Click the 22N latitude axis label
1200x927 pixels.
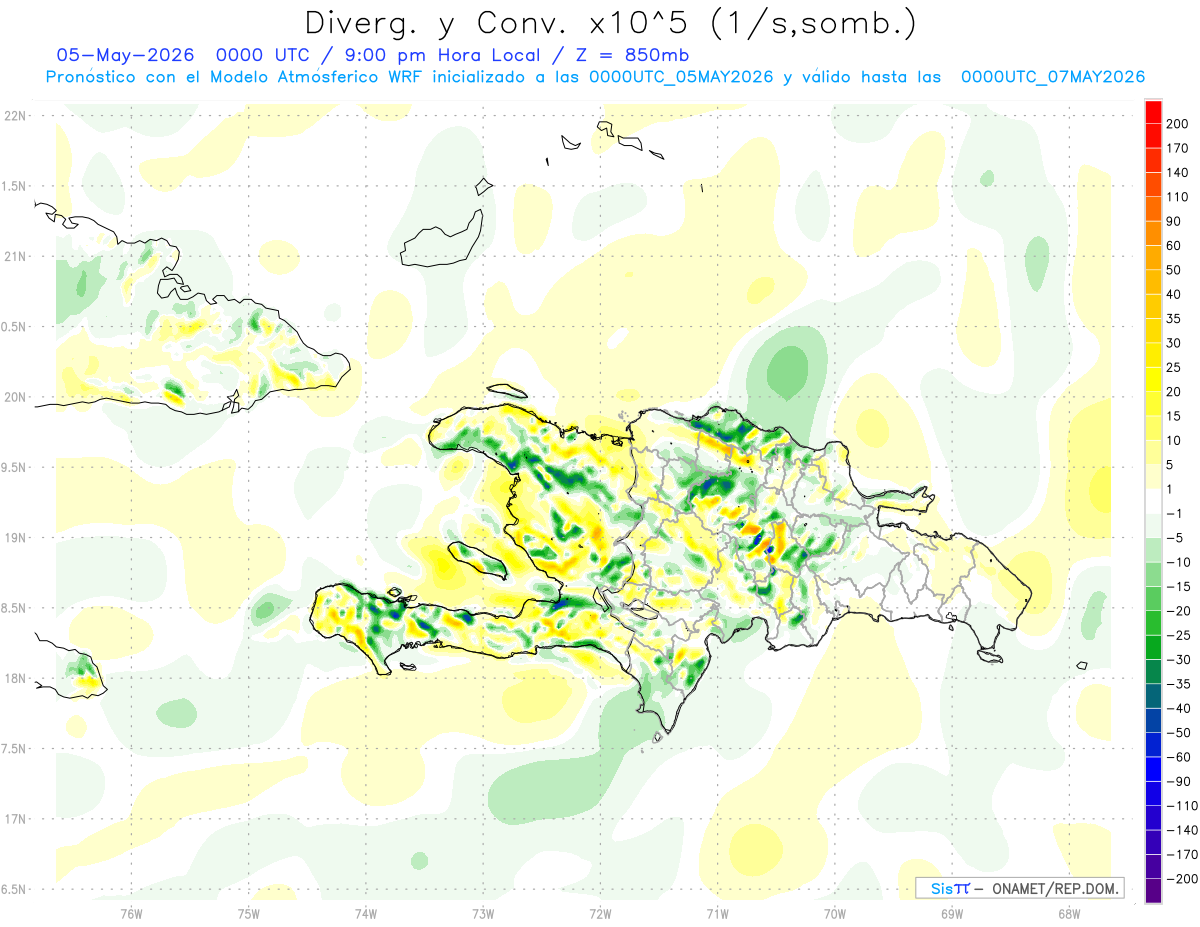click(x=14, y=115)
